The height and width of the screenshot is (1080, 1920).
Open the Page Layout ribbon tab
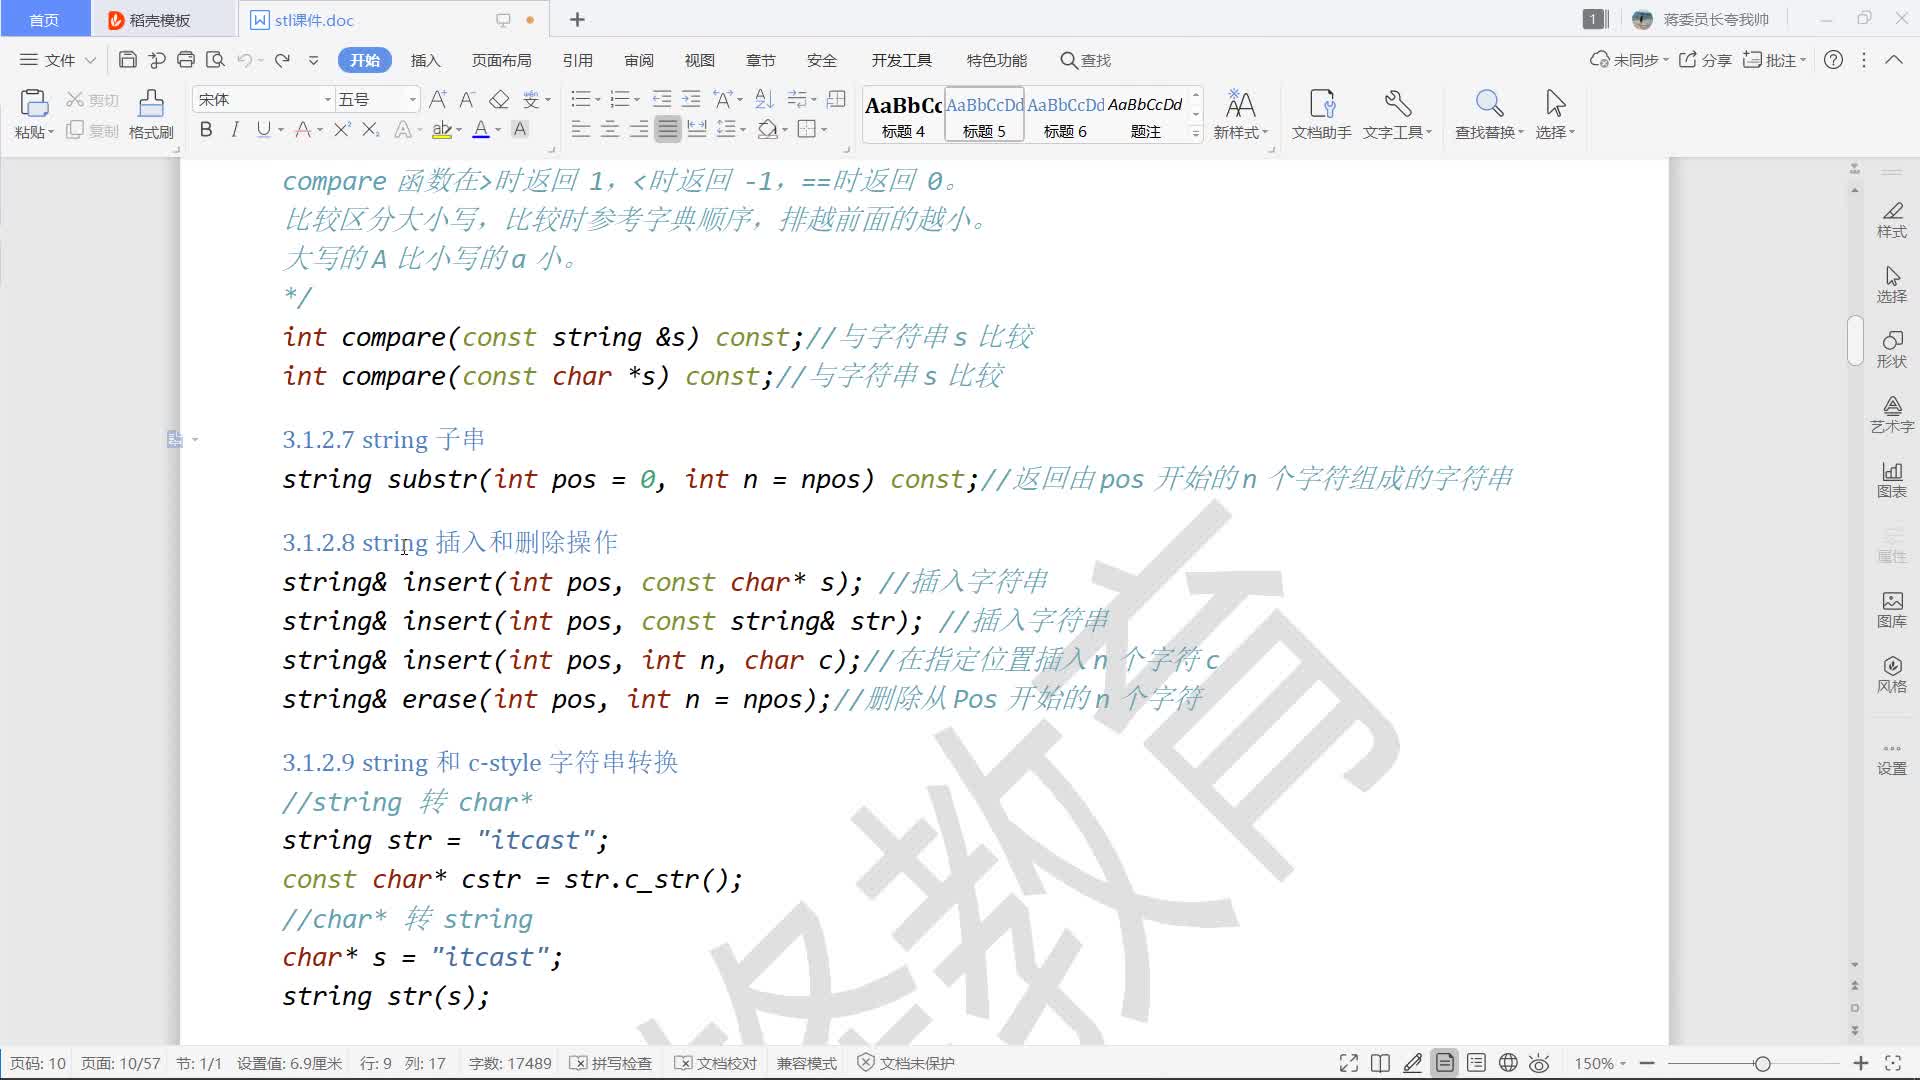[x=501, y=60]
